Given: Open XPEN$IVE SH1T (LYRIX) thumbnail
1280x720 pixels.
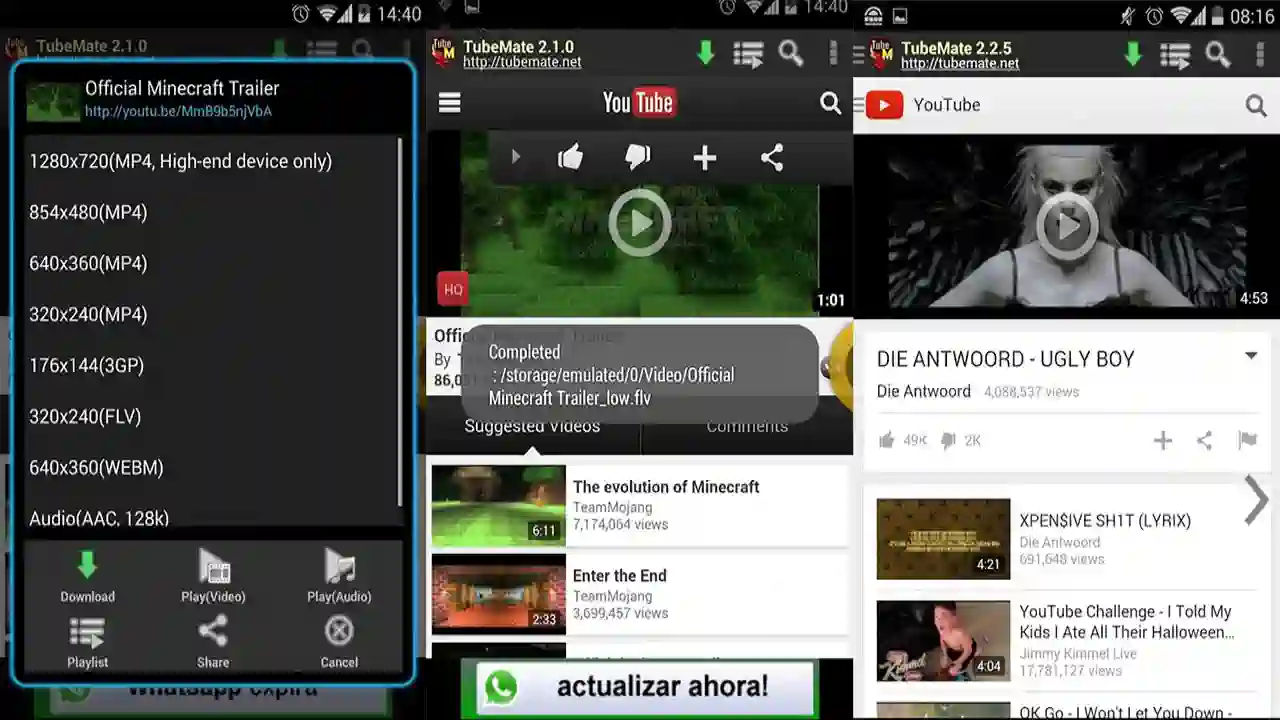Looking at the screenshot, I should [943, 539].
